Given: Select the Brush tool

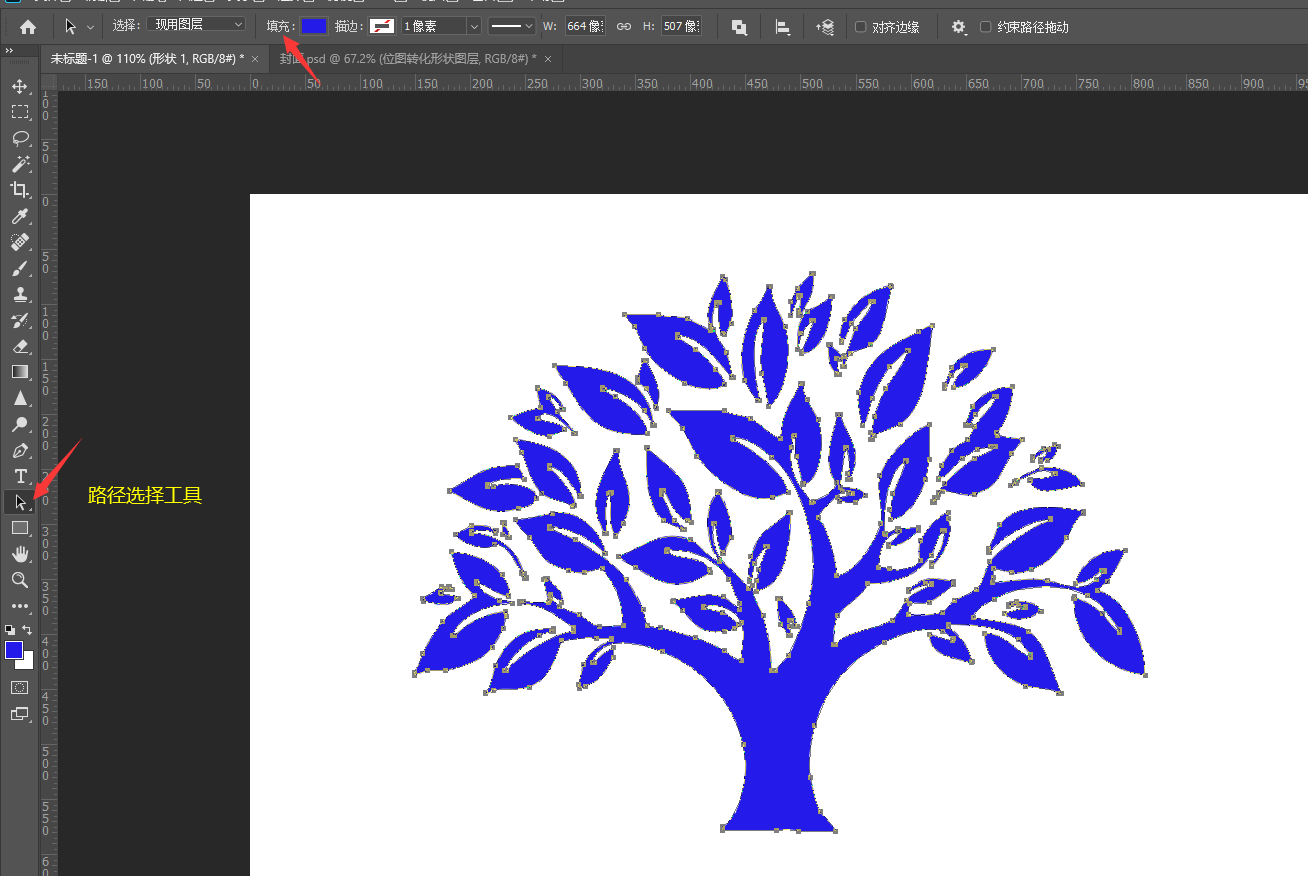Looking at the screenshot, I should coord(19,268).
